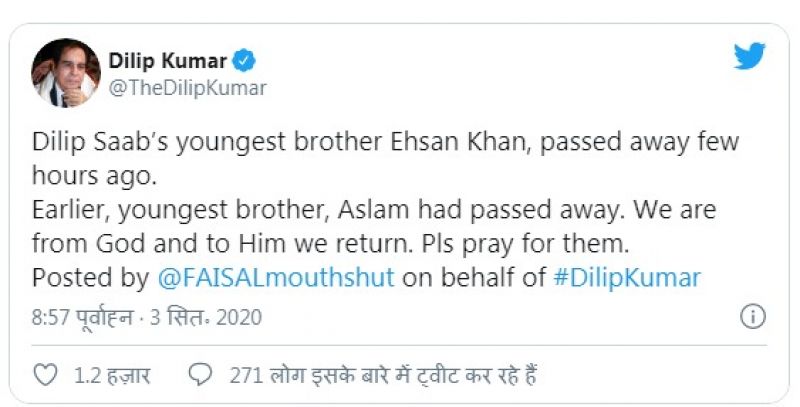
Task: Click the Twitter bird logo
Action: click(x=748, y=56)
